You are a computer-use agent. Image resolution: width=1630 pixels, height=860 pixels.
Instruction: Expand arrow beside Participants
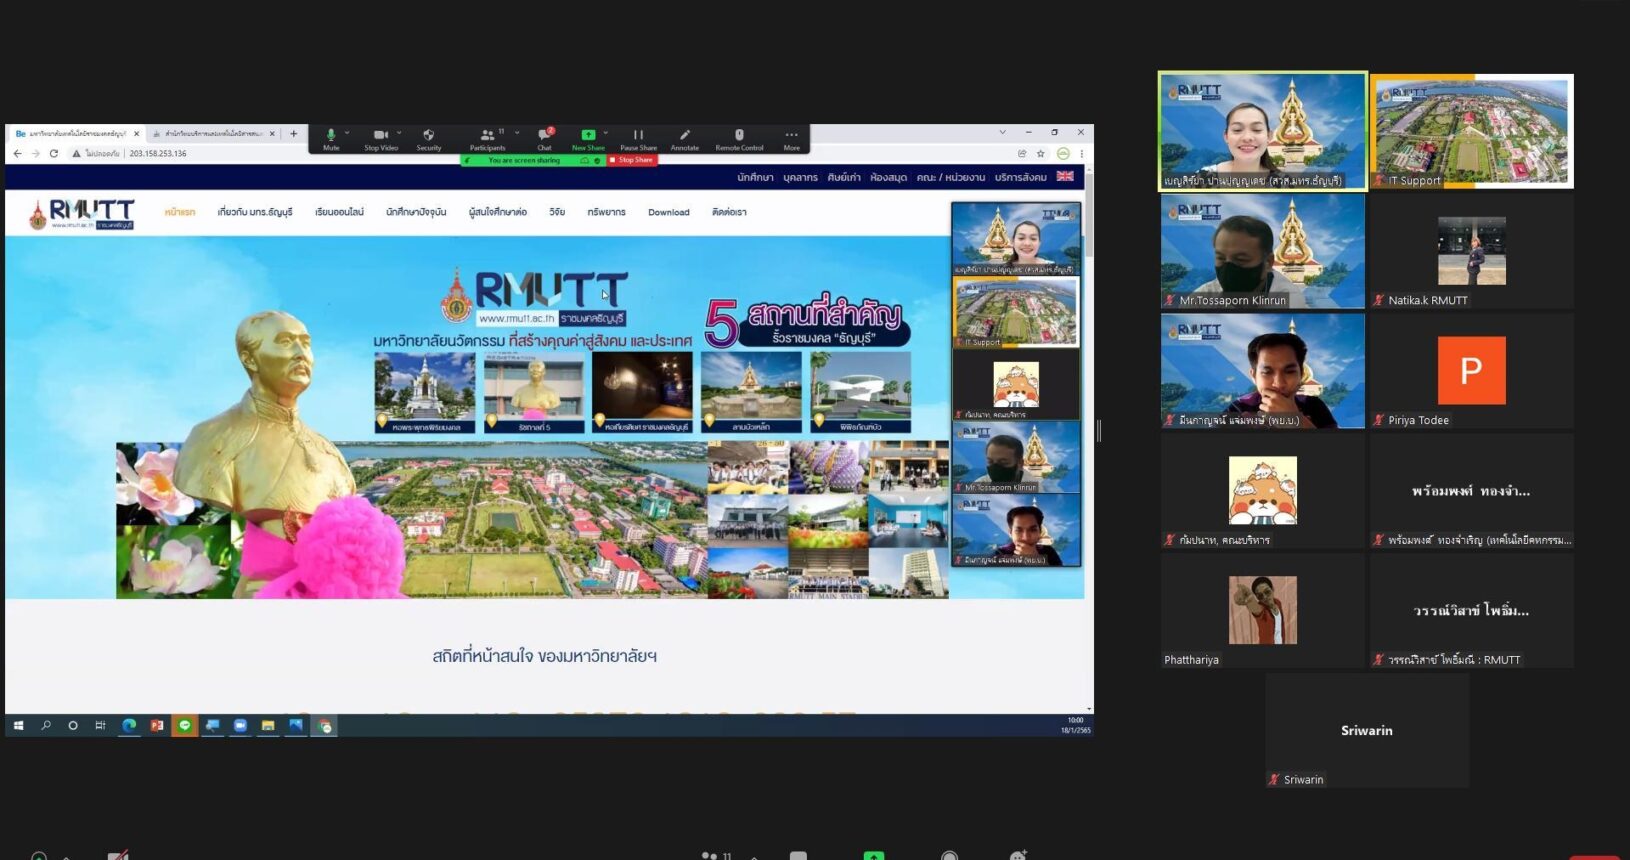(517, 132)
